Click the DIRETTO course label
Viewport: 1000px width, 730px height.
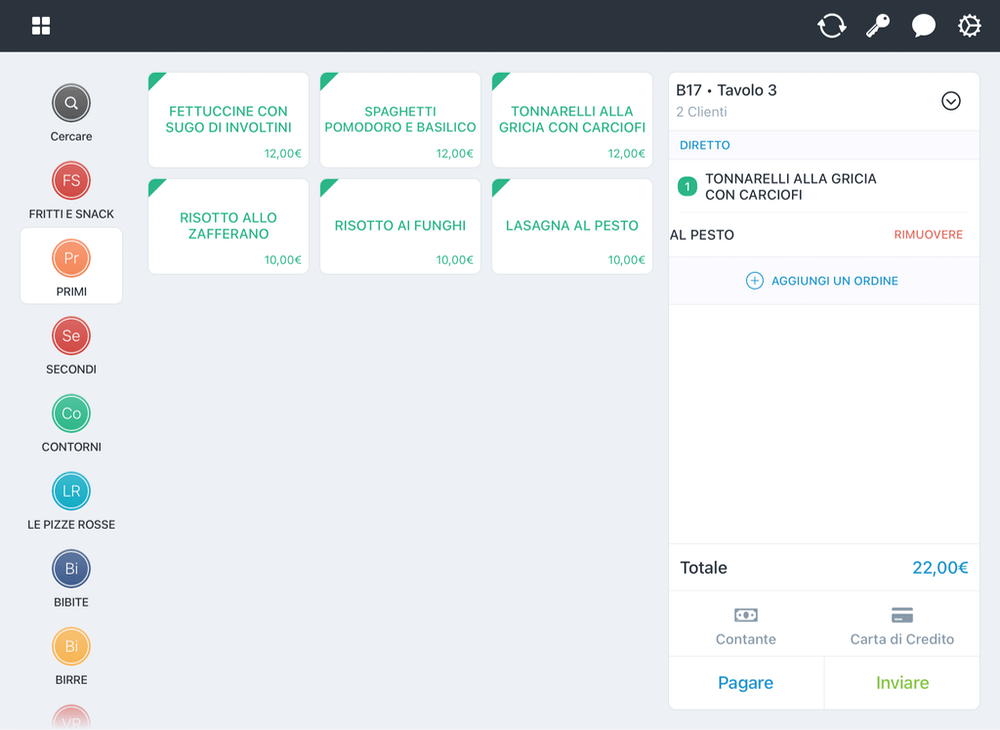click(705, 145)
